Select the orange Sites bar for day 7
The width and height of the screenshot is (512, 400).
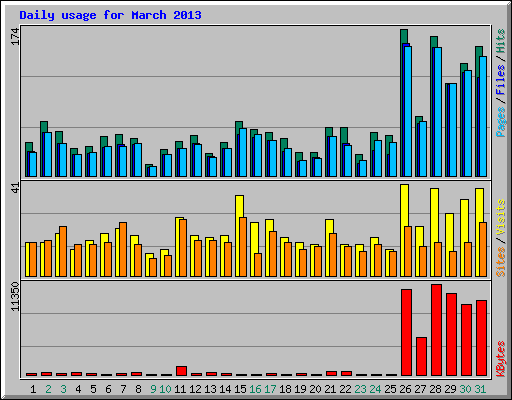[123, 249]
